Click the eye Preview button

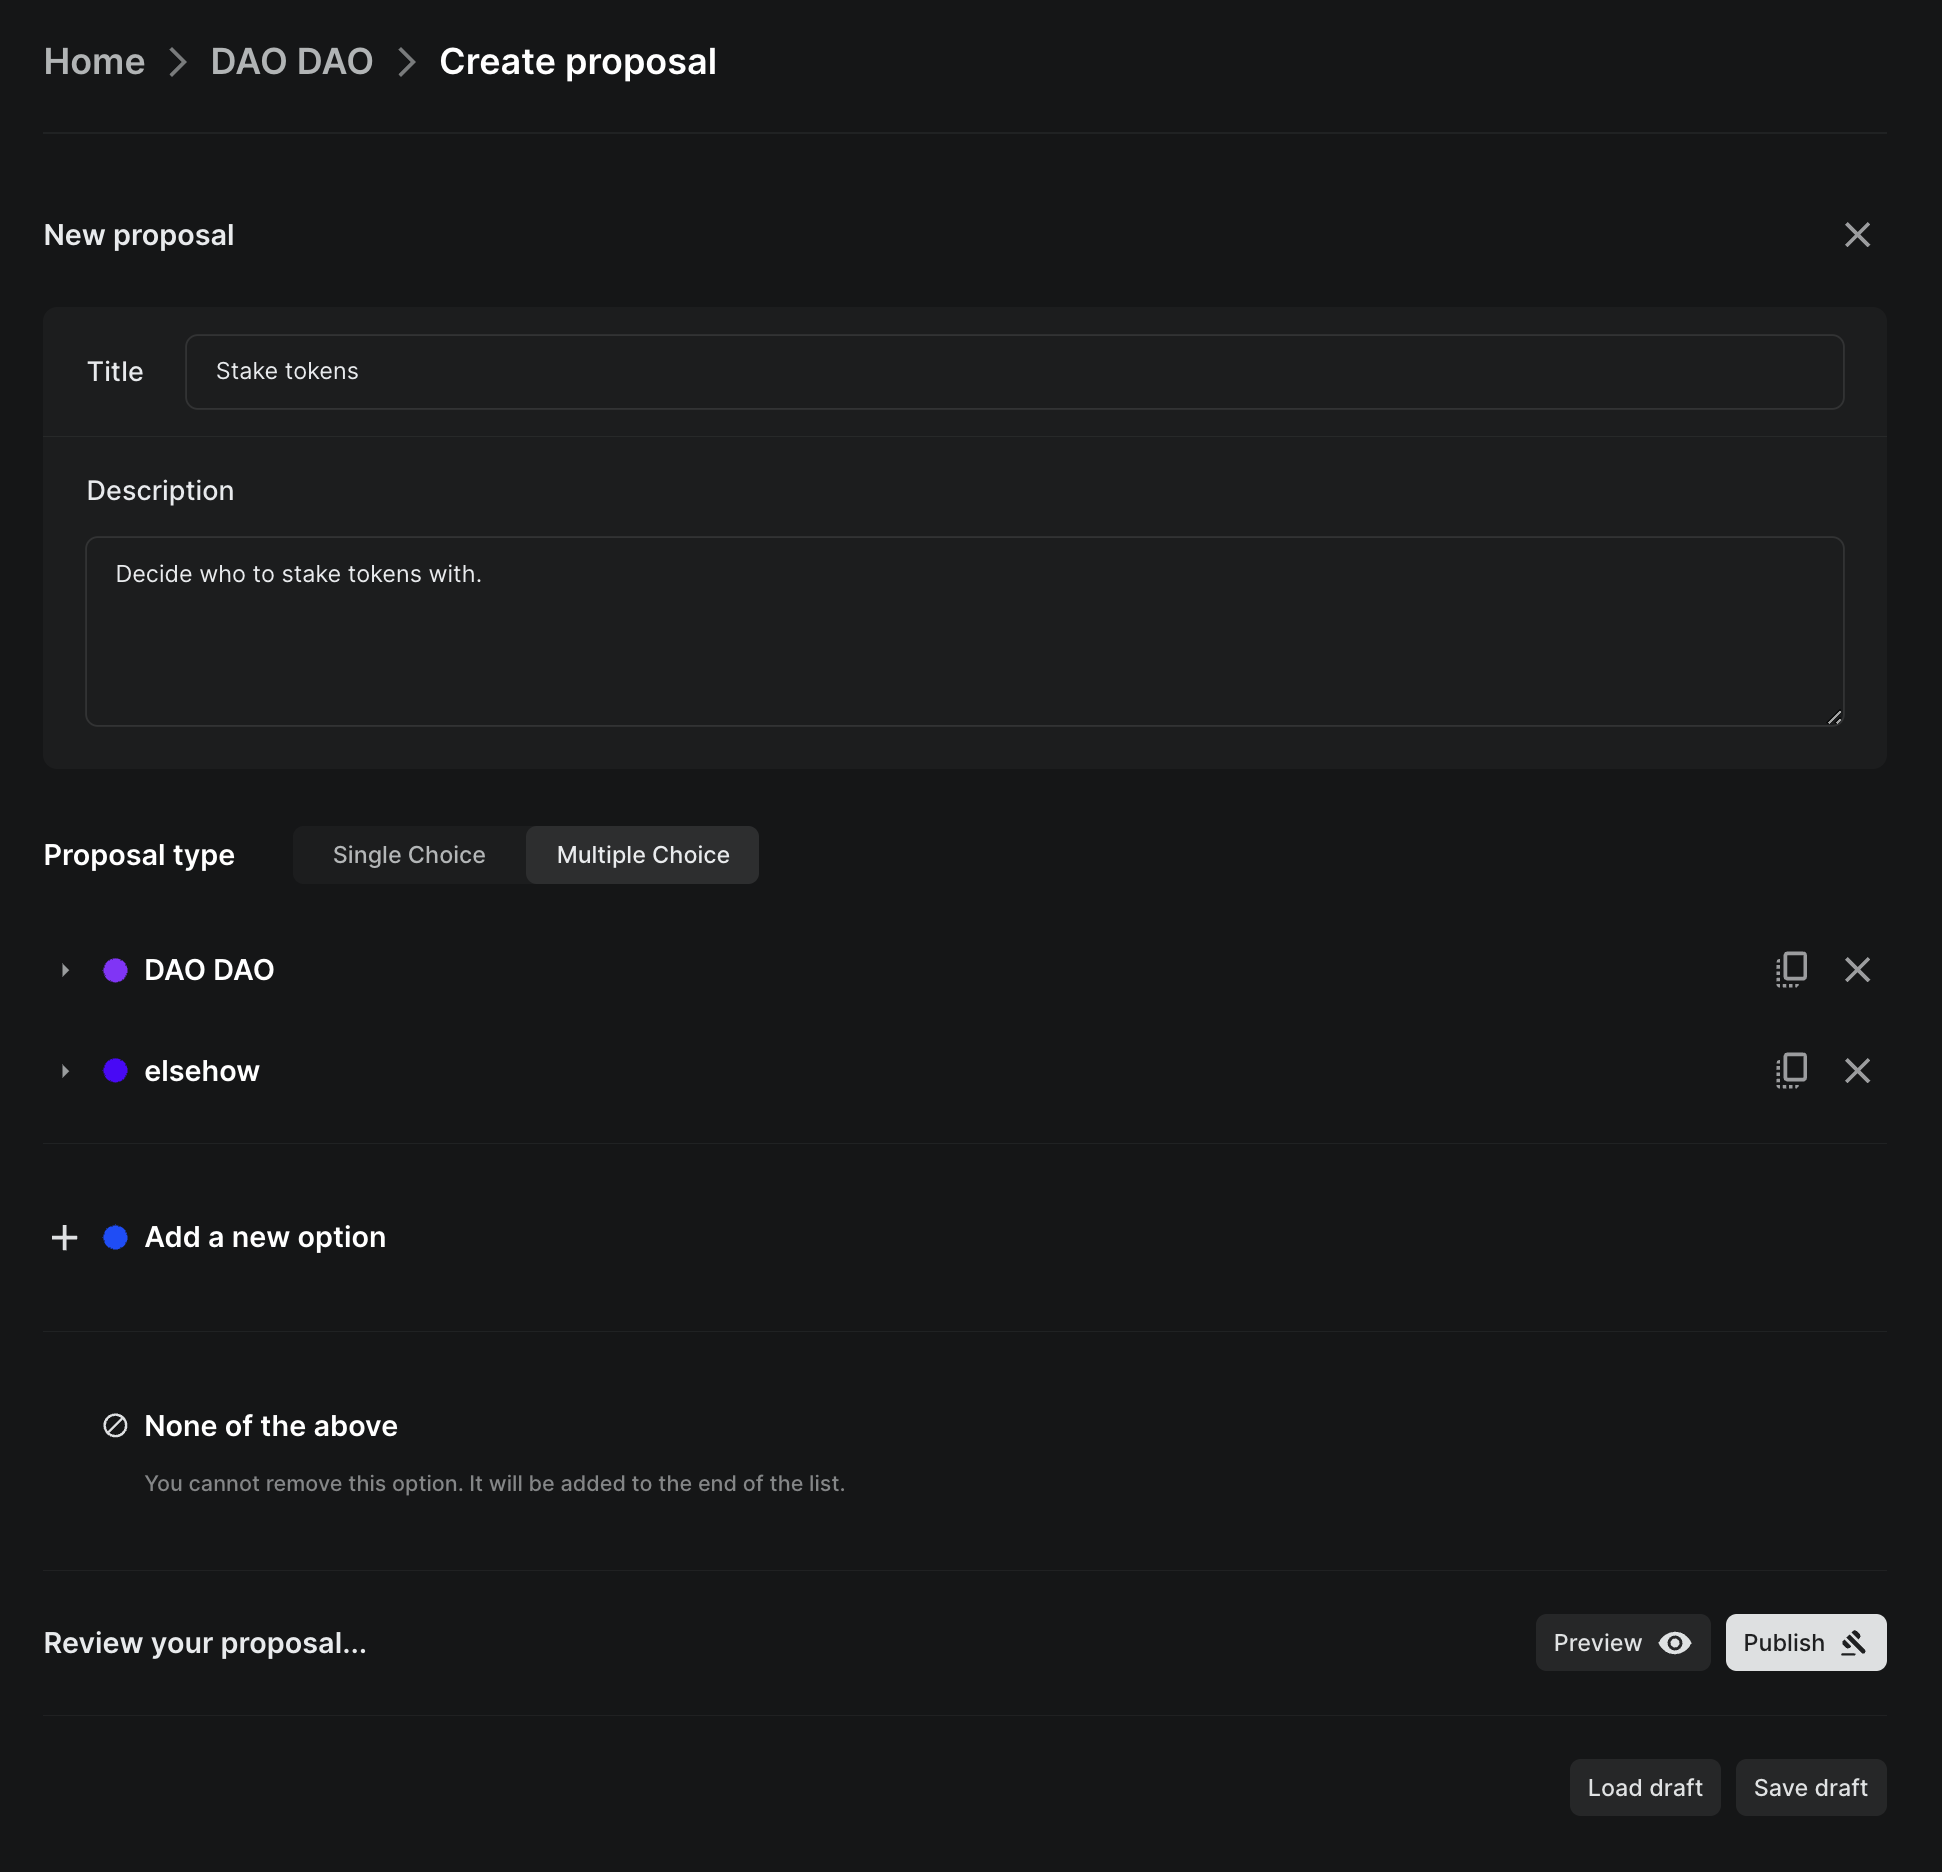pyautogui.click(x=1622, y=1642)
